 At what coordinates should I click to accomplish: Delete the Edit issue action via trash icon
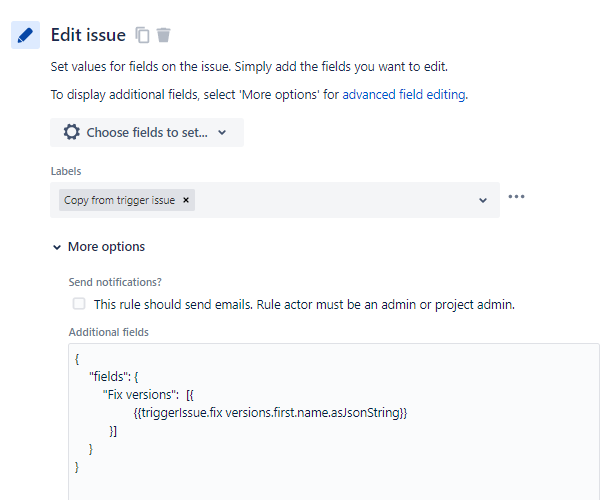163,35
